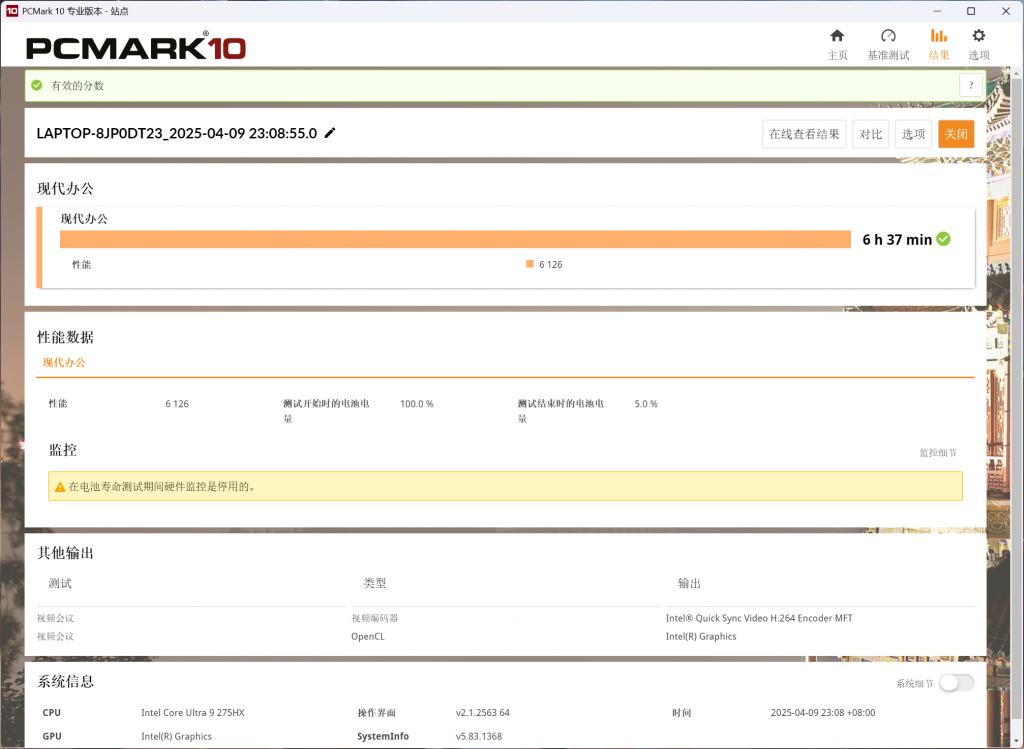This screenshot has height=749, width=1024.
Task: Click the orange legend square next to 6 126
Action: click(x=530, y=264)
